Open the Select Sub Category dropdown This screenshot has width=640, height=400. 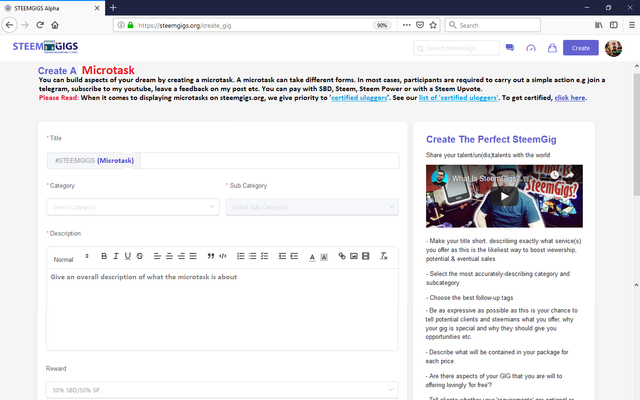312,207
